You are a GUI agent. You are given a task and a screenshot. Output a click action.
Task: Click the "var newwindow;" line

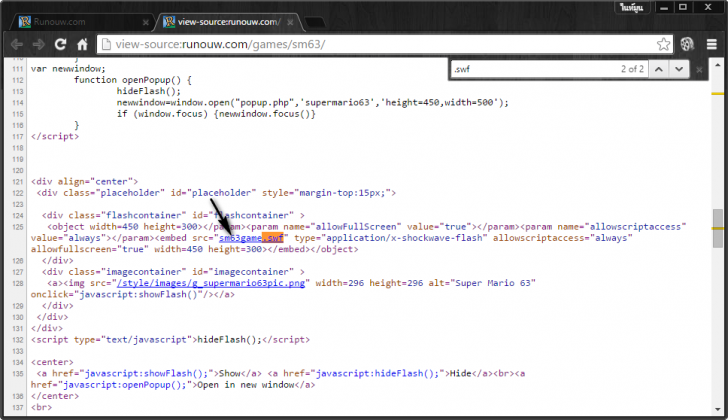click(68, 69)
